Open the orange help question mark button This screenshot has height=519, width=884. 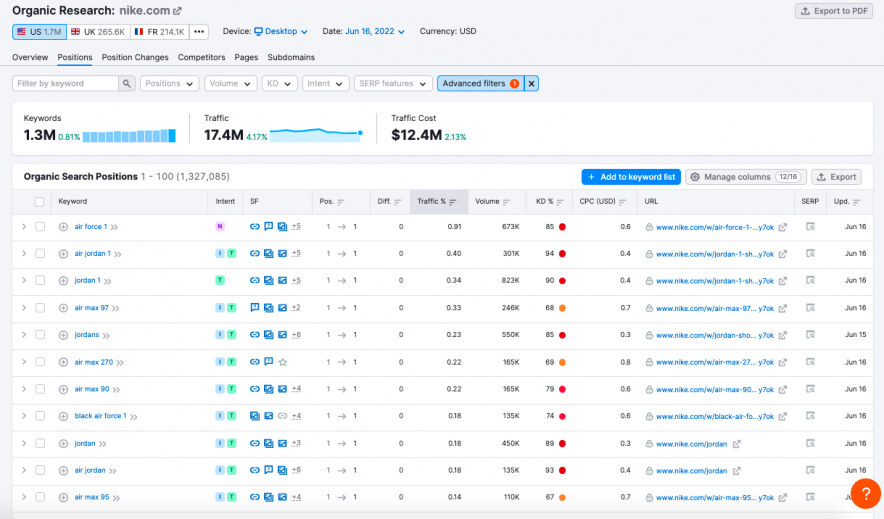865,494
